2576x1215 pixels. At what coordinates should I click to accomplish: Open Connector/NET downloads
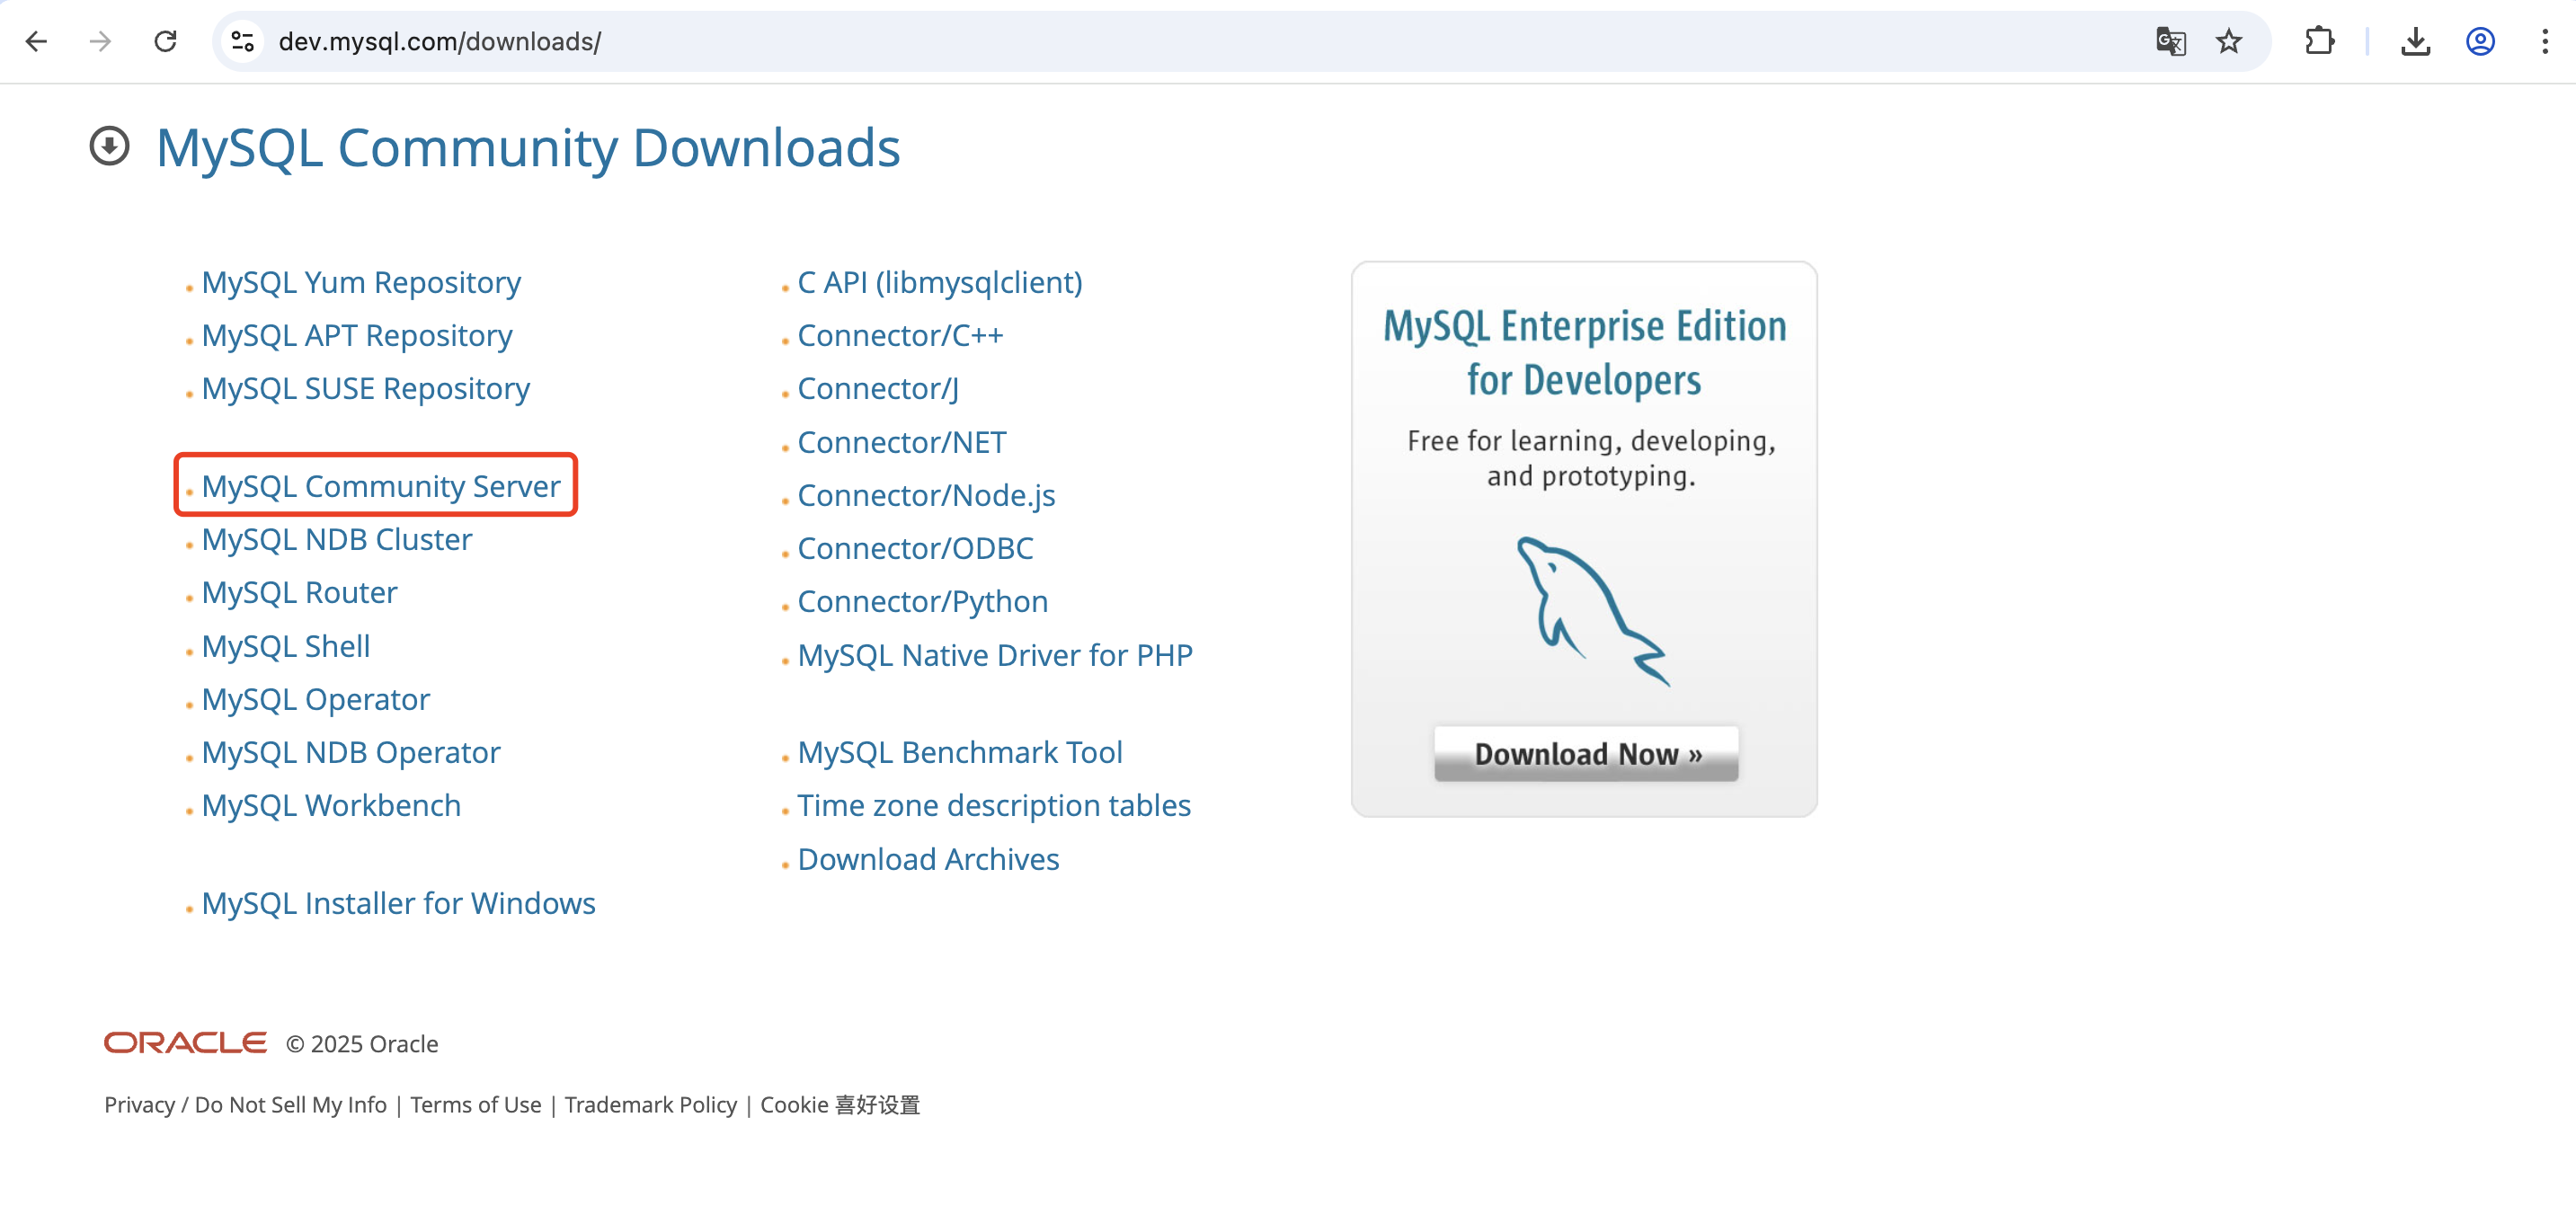902,443
